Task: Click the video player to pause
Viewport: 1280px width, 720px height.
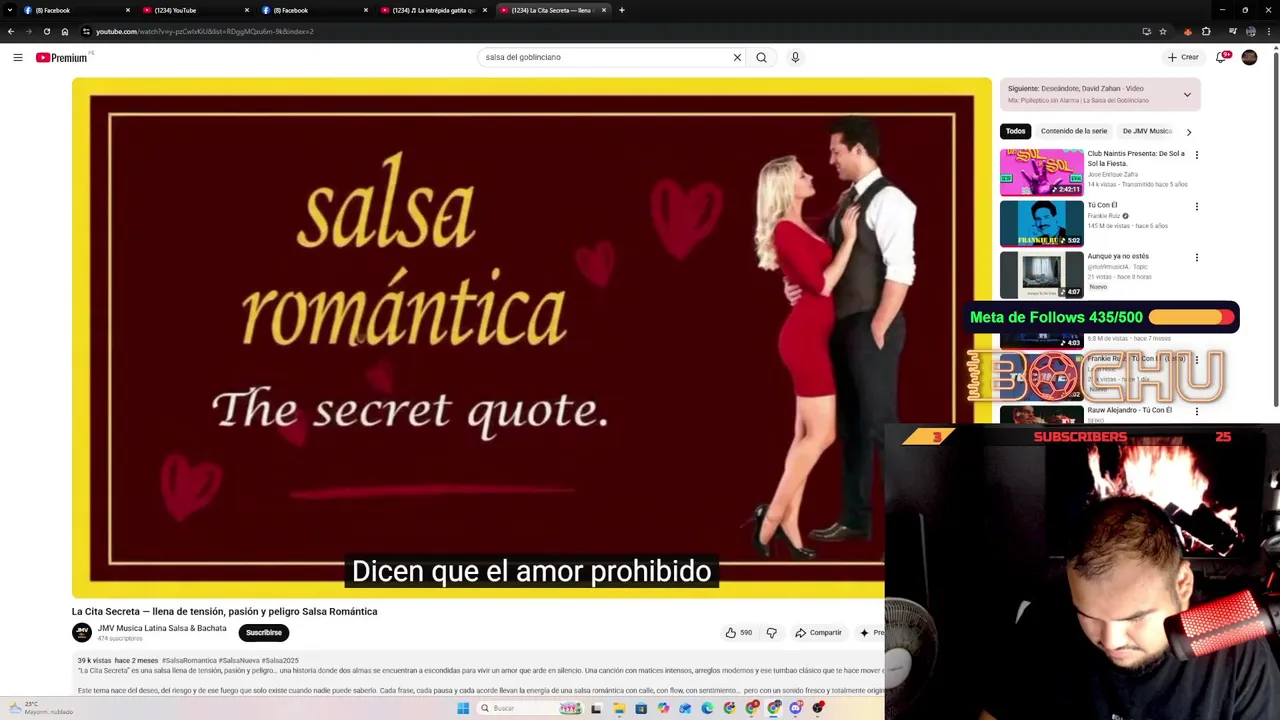Action: point(531,337)
